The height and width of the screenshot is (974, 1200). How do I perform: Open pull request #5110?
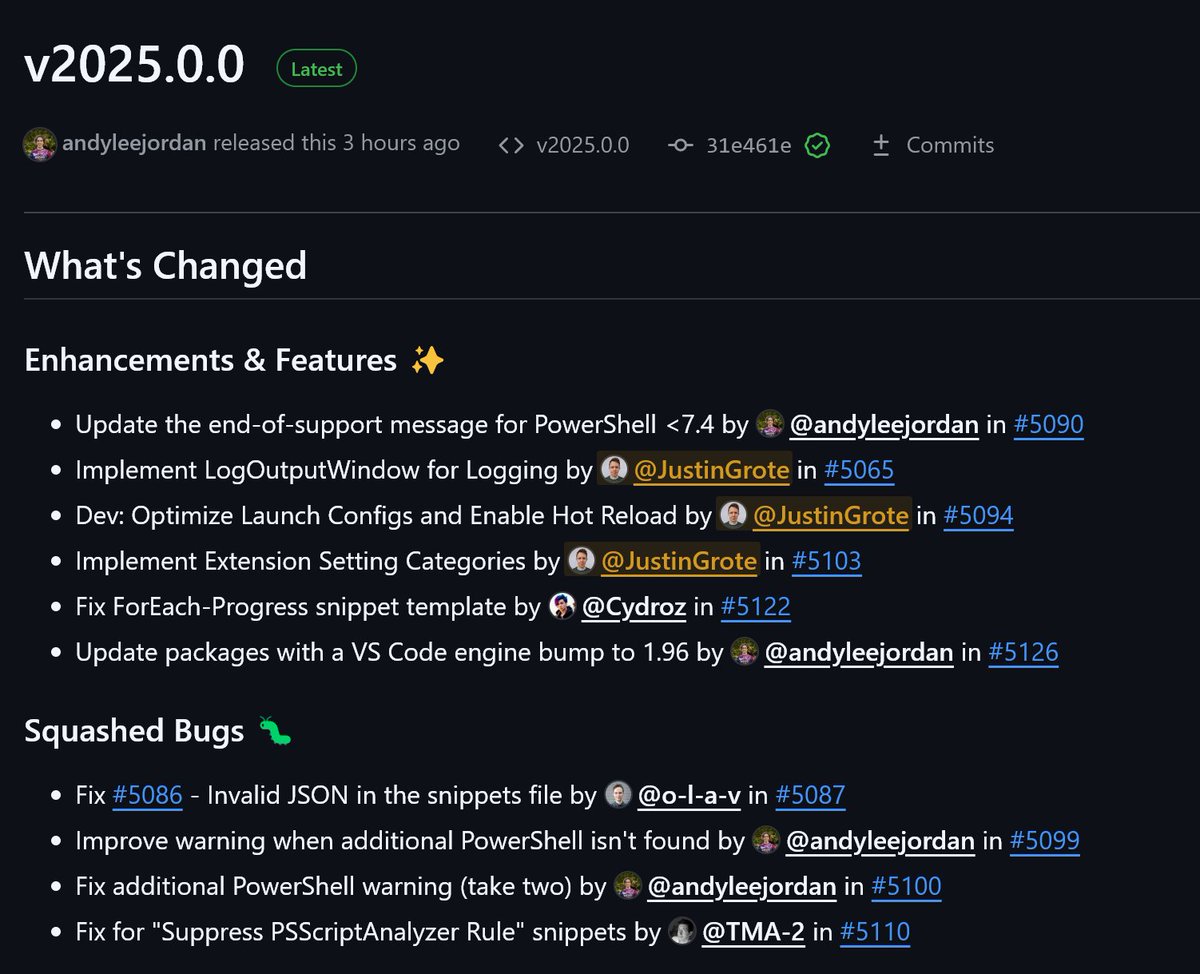coord(874,933)
